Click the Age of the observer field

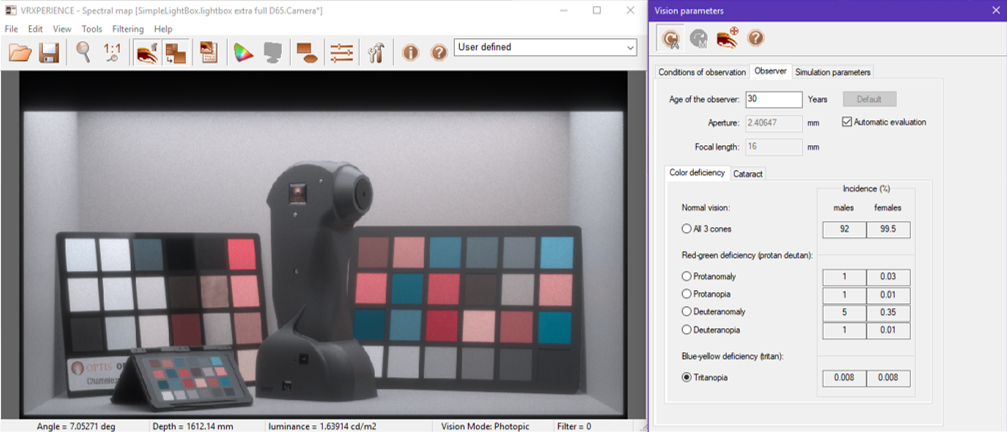(773, 99)
